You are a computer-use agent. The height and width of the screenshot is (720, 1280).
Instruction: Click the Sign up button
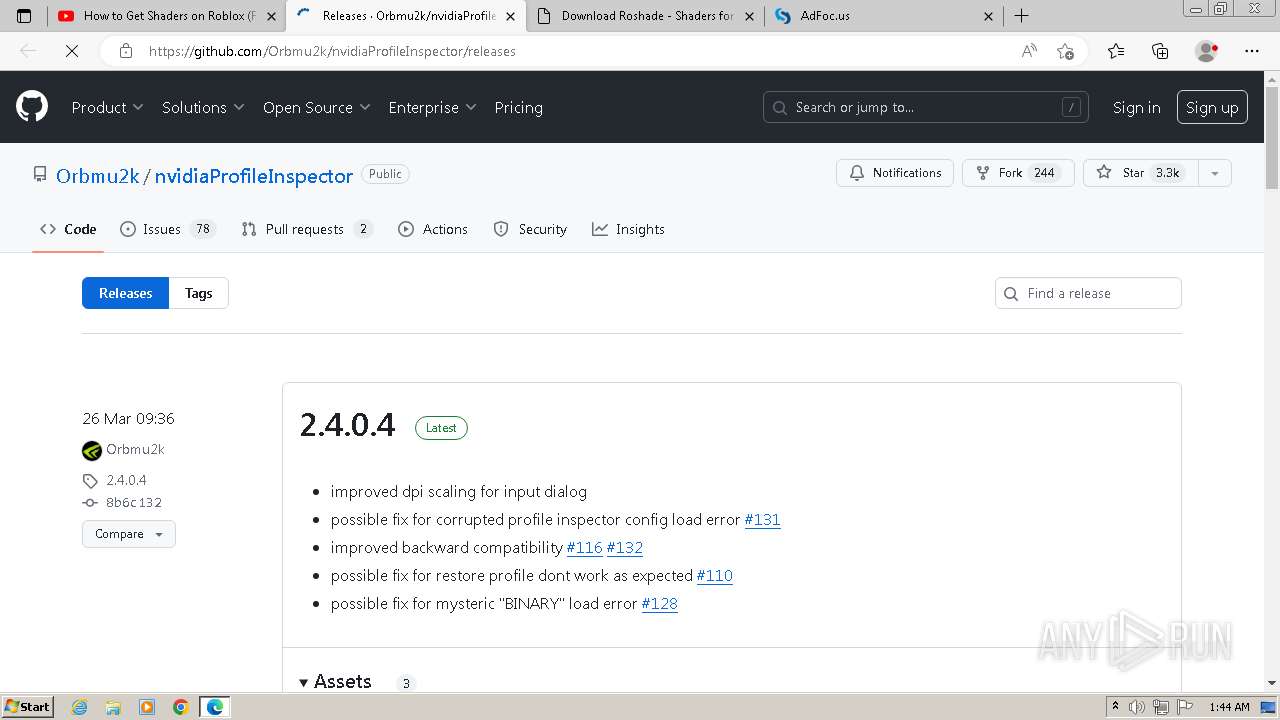click(x=1212, y=107)
